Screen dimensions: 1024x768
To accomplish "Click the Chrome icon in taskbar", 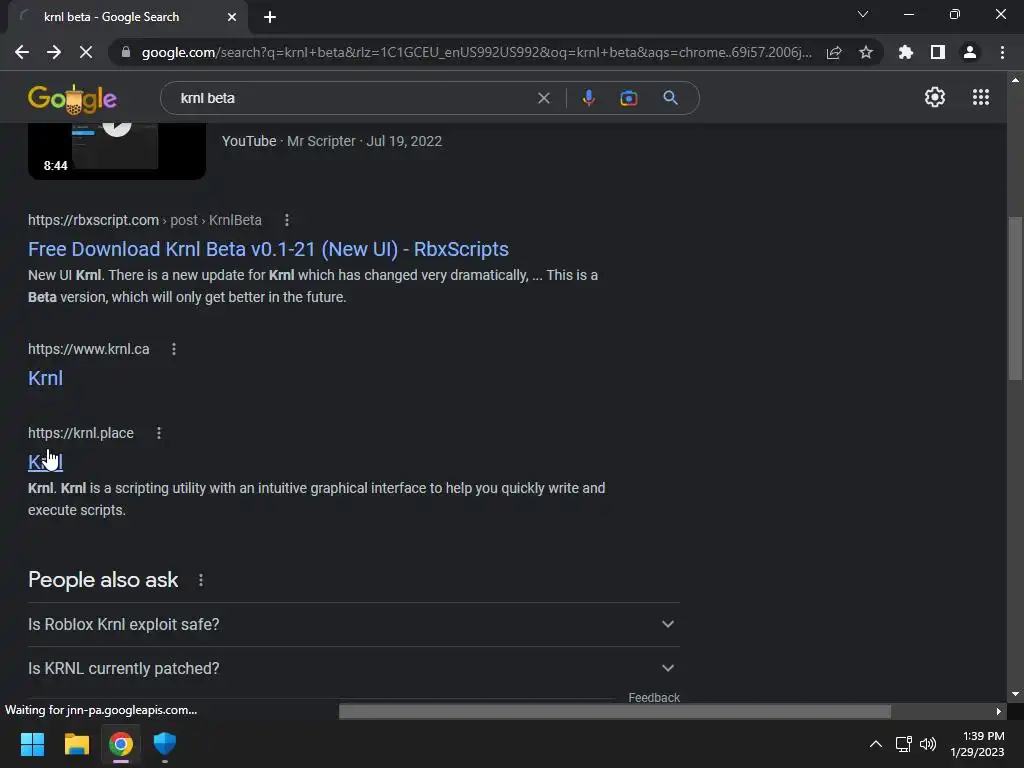I will click(121, 744).
